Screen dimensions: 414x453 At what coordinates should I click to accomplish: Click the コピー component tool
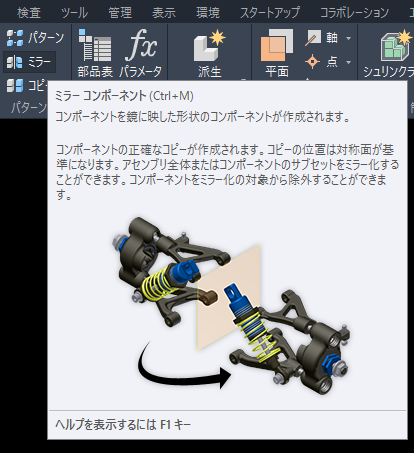(26, 86)
